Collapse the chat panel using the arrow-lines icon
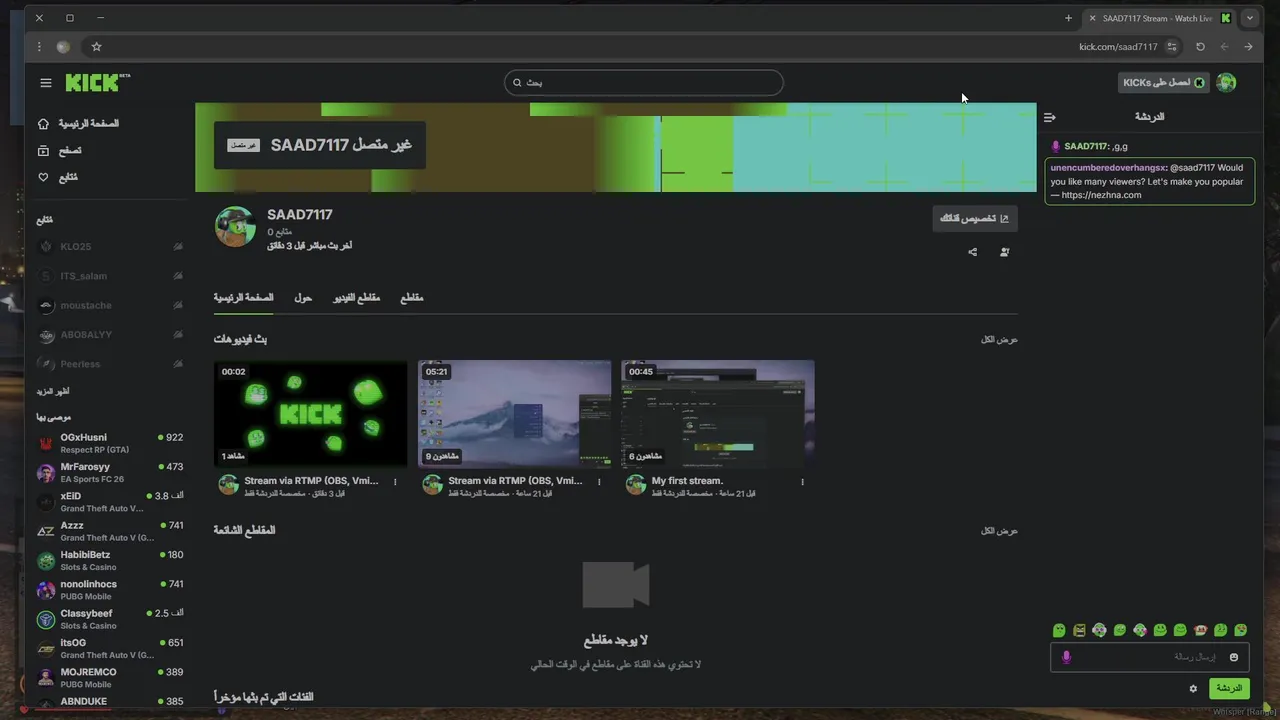The height and width of the screenshot is (720, 1280). pyautogui.click(x=1050, y=117)
